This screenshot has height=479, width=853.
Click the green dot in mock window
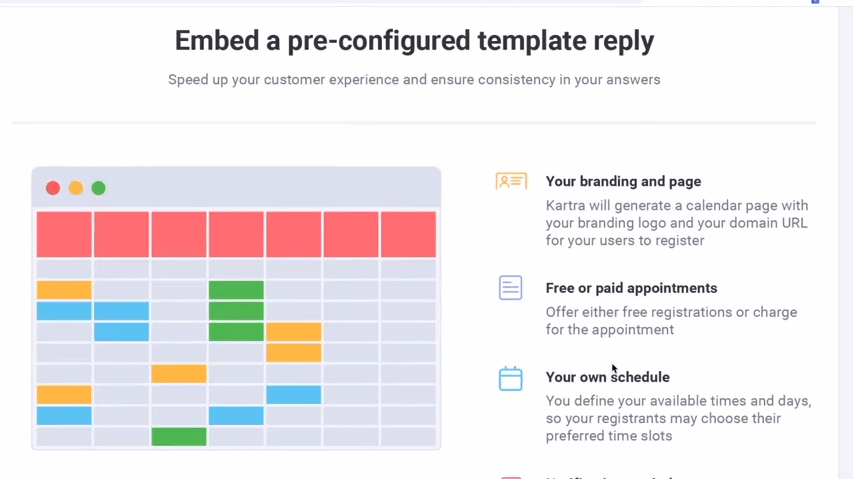coord(98,188)
